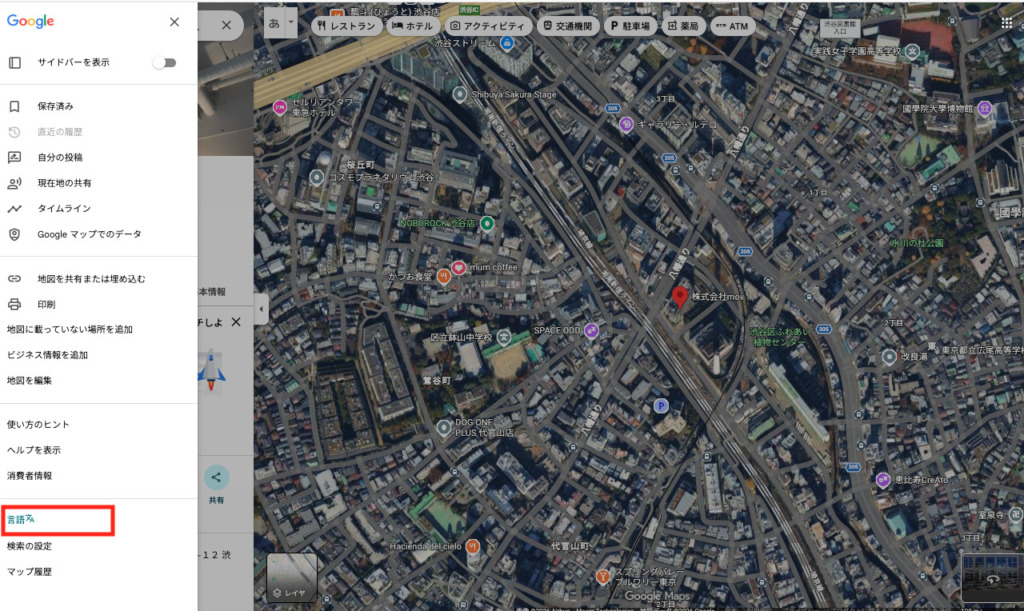Image resolution: width=1024 pixels, height=611 pixels.
Task: Toggle the サイドバーを表示 switch
Action: 164,62
